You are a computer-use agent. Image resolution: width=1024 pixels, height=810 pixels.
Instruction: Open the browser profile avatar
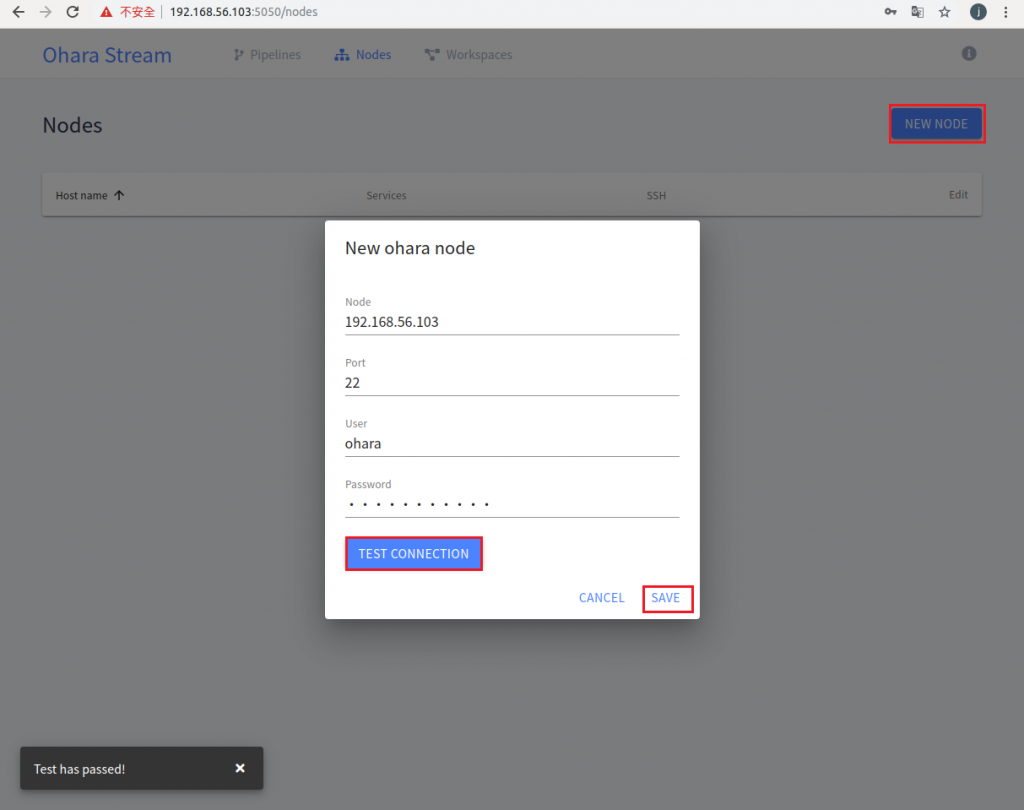coord(978,12)
